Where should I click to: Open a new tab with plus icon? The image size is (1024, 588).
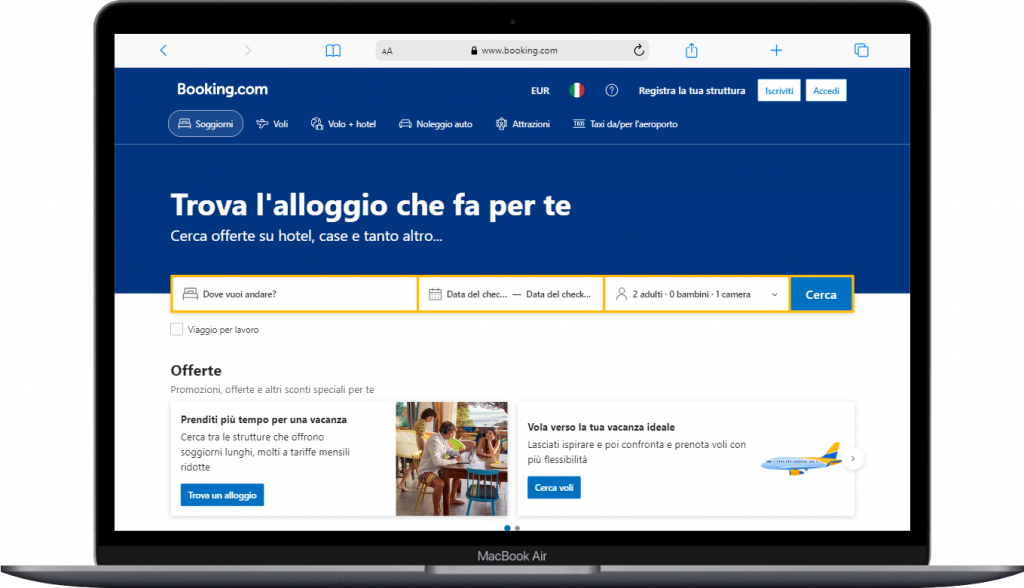[x=776, y=50]
